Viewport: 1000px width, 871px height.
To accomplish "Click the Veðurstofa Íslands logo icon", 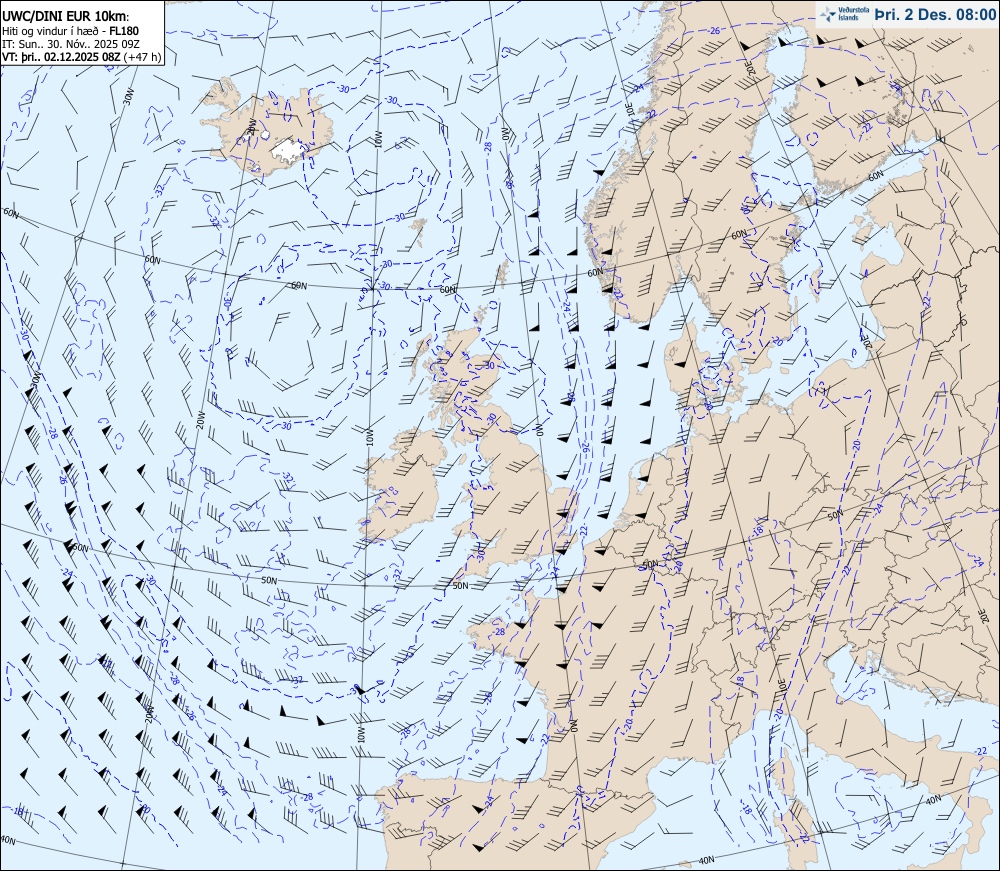I will (x=828, y=14).
